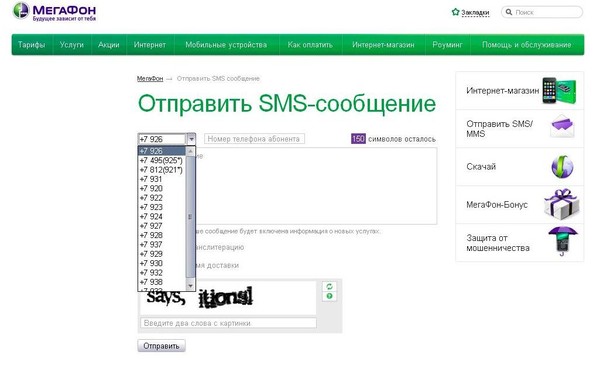Click the 150 characters remaining counter
Viewport: 600px width, 386px height.
tap(358, 138)
